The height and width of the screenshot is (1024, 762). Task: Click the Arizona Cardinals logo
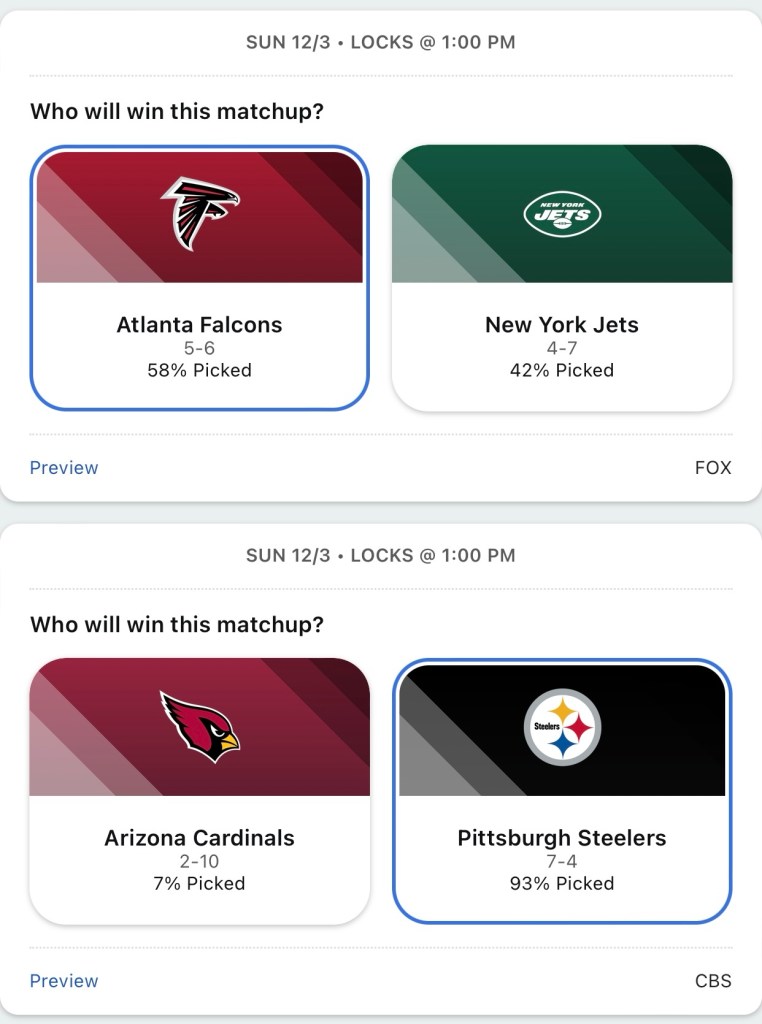coord(200,727)
